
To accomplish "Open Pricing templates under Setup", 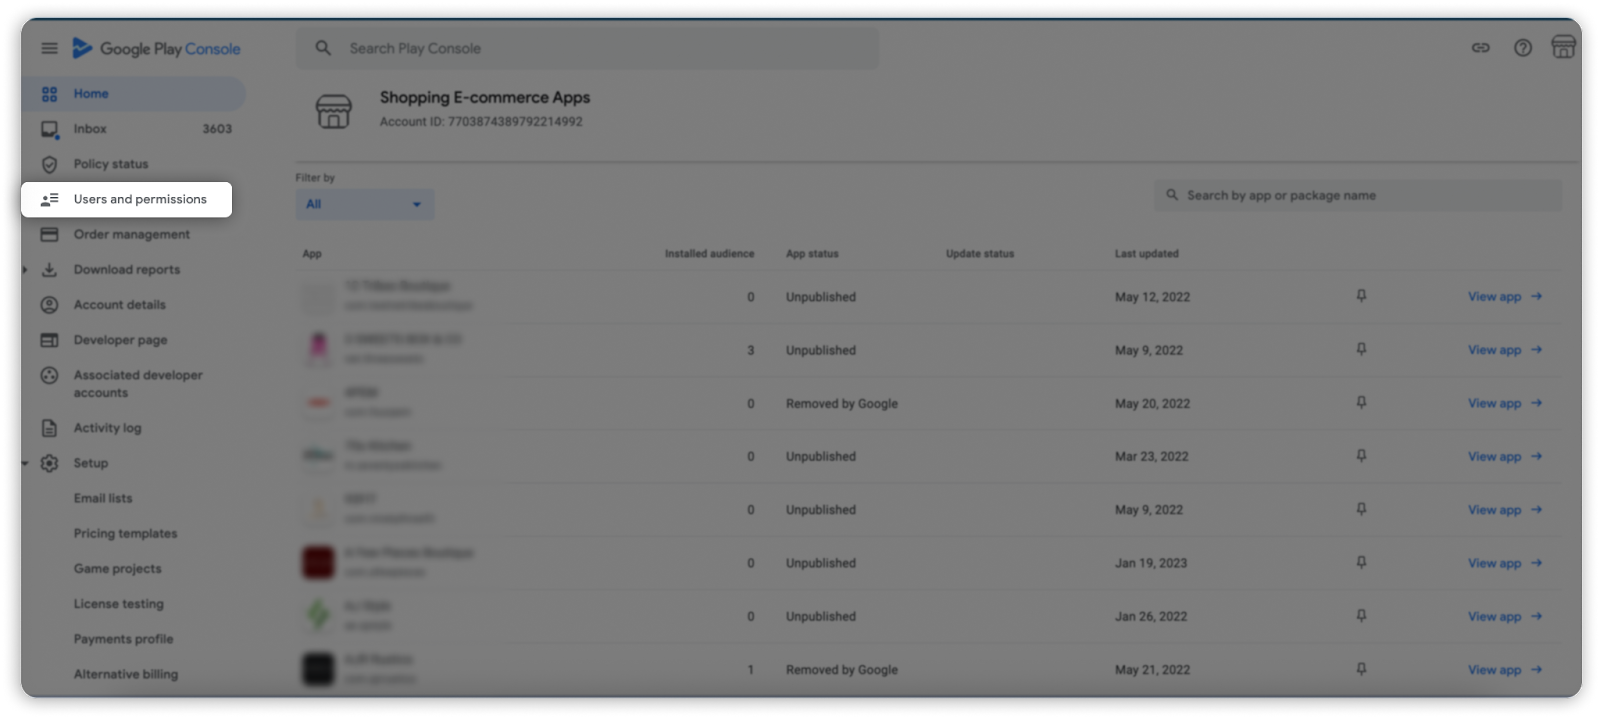I will click(x=125, y=533).
